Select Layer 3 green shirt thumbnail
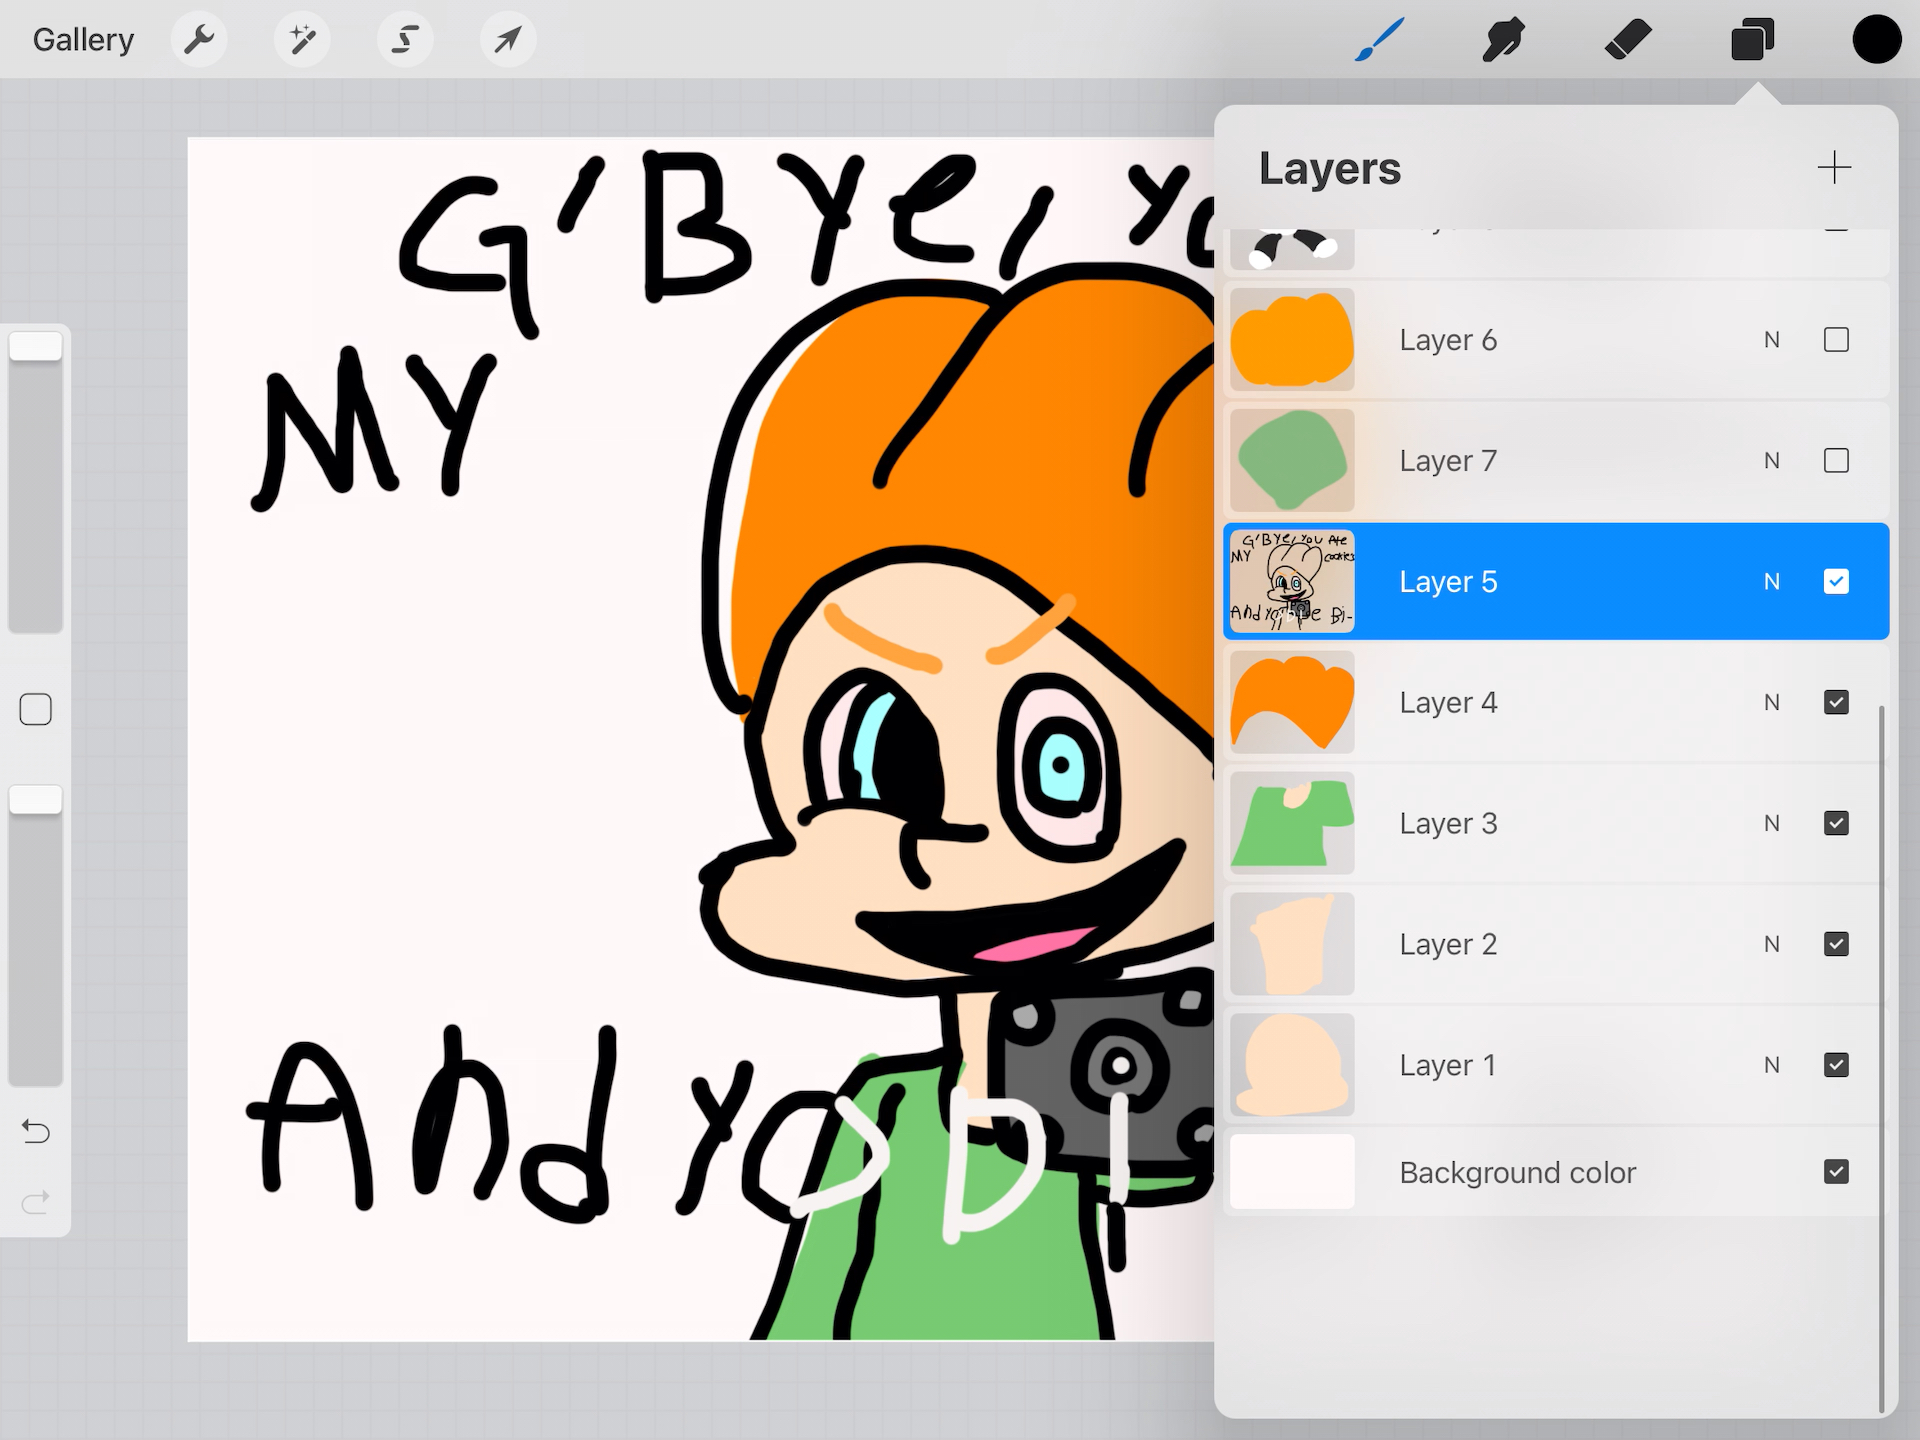Viewport: 1920px width, 1440px height. coord(1292,823)
